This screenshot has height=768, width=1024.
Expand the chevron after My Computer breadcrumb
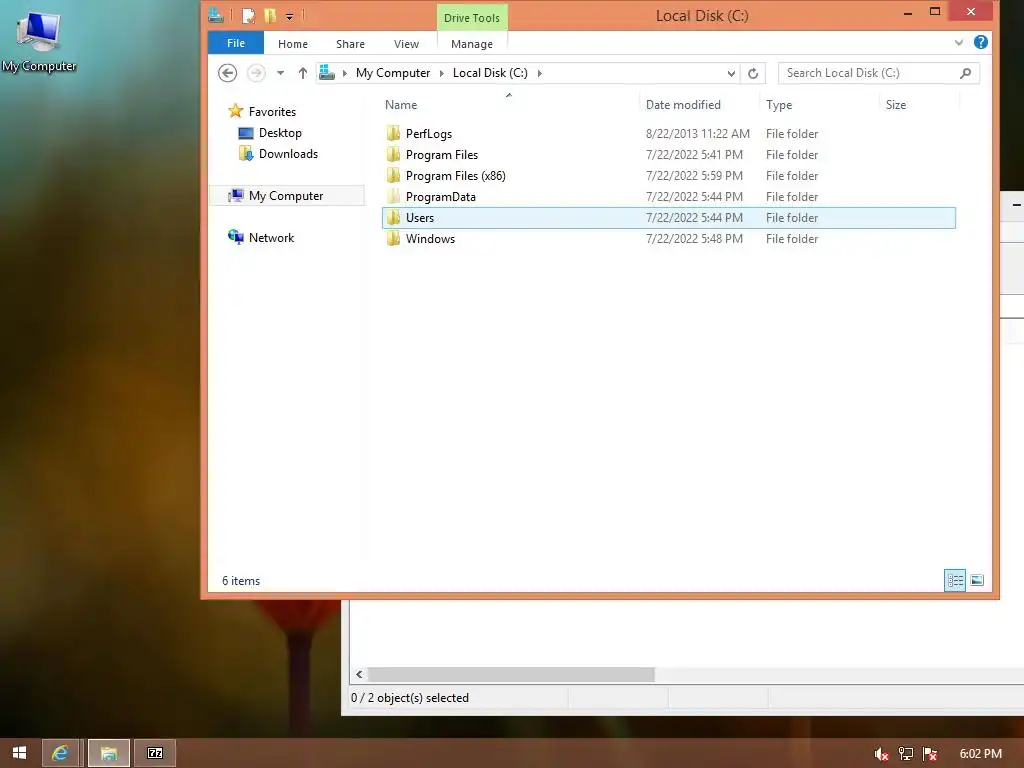441,73
